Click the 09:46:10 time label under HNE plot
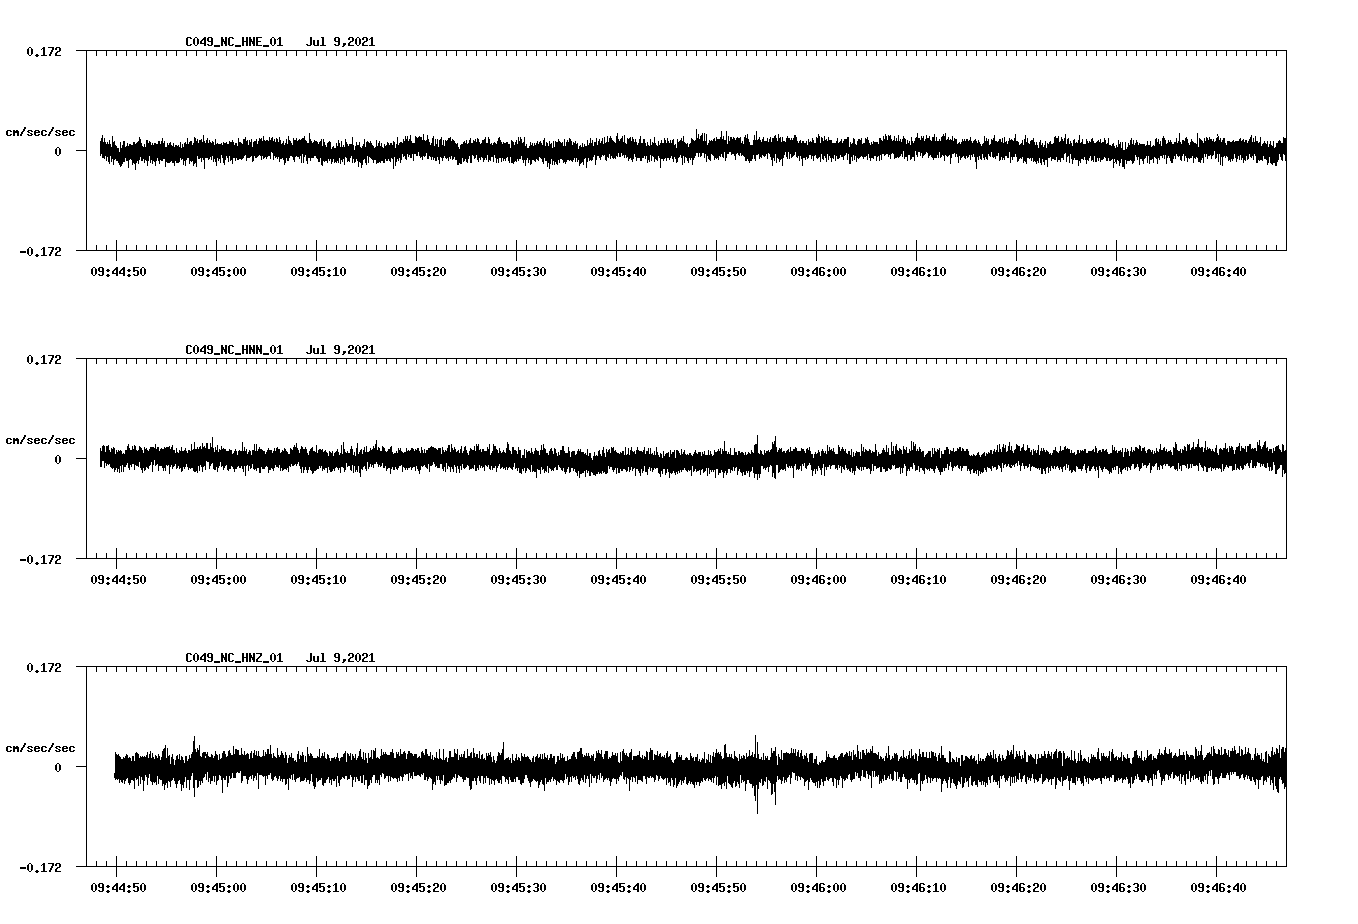 point(918,272)
